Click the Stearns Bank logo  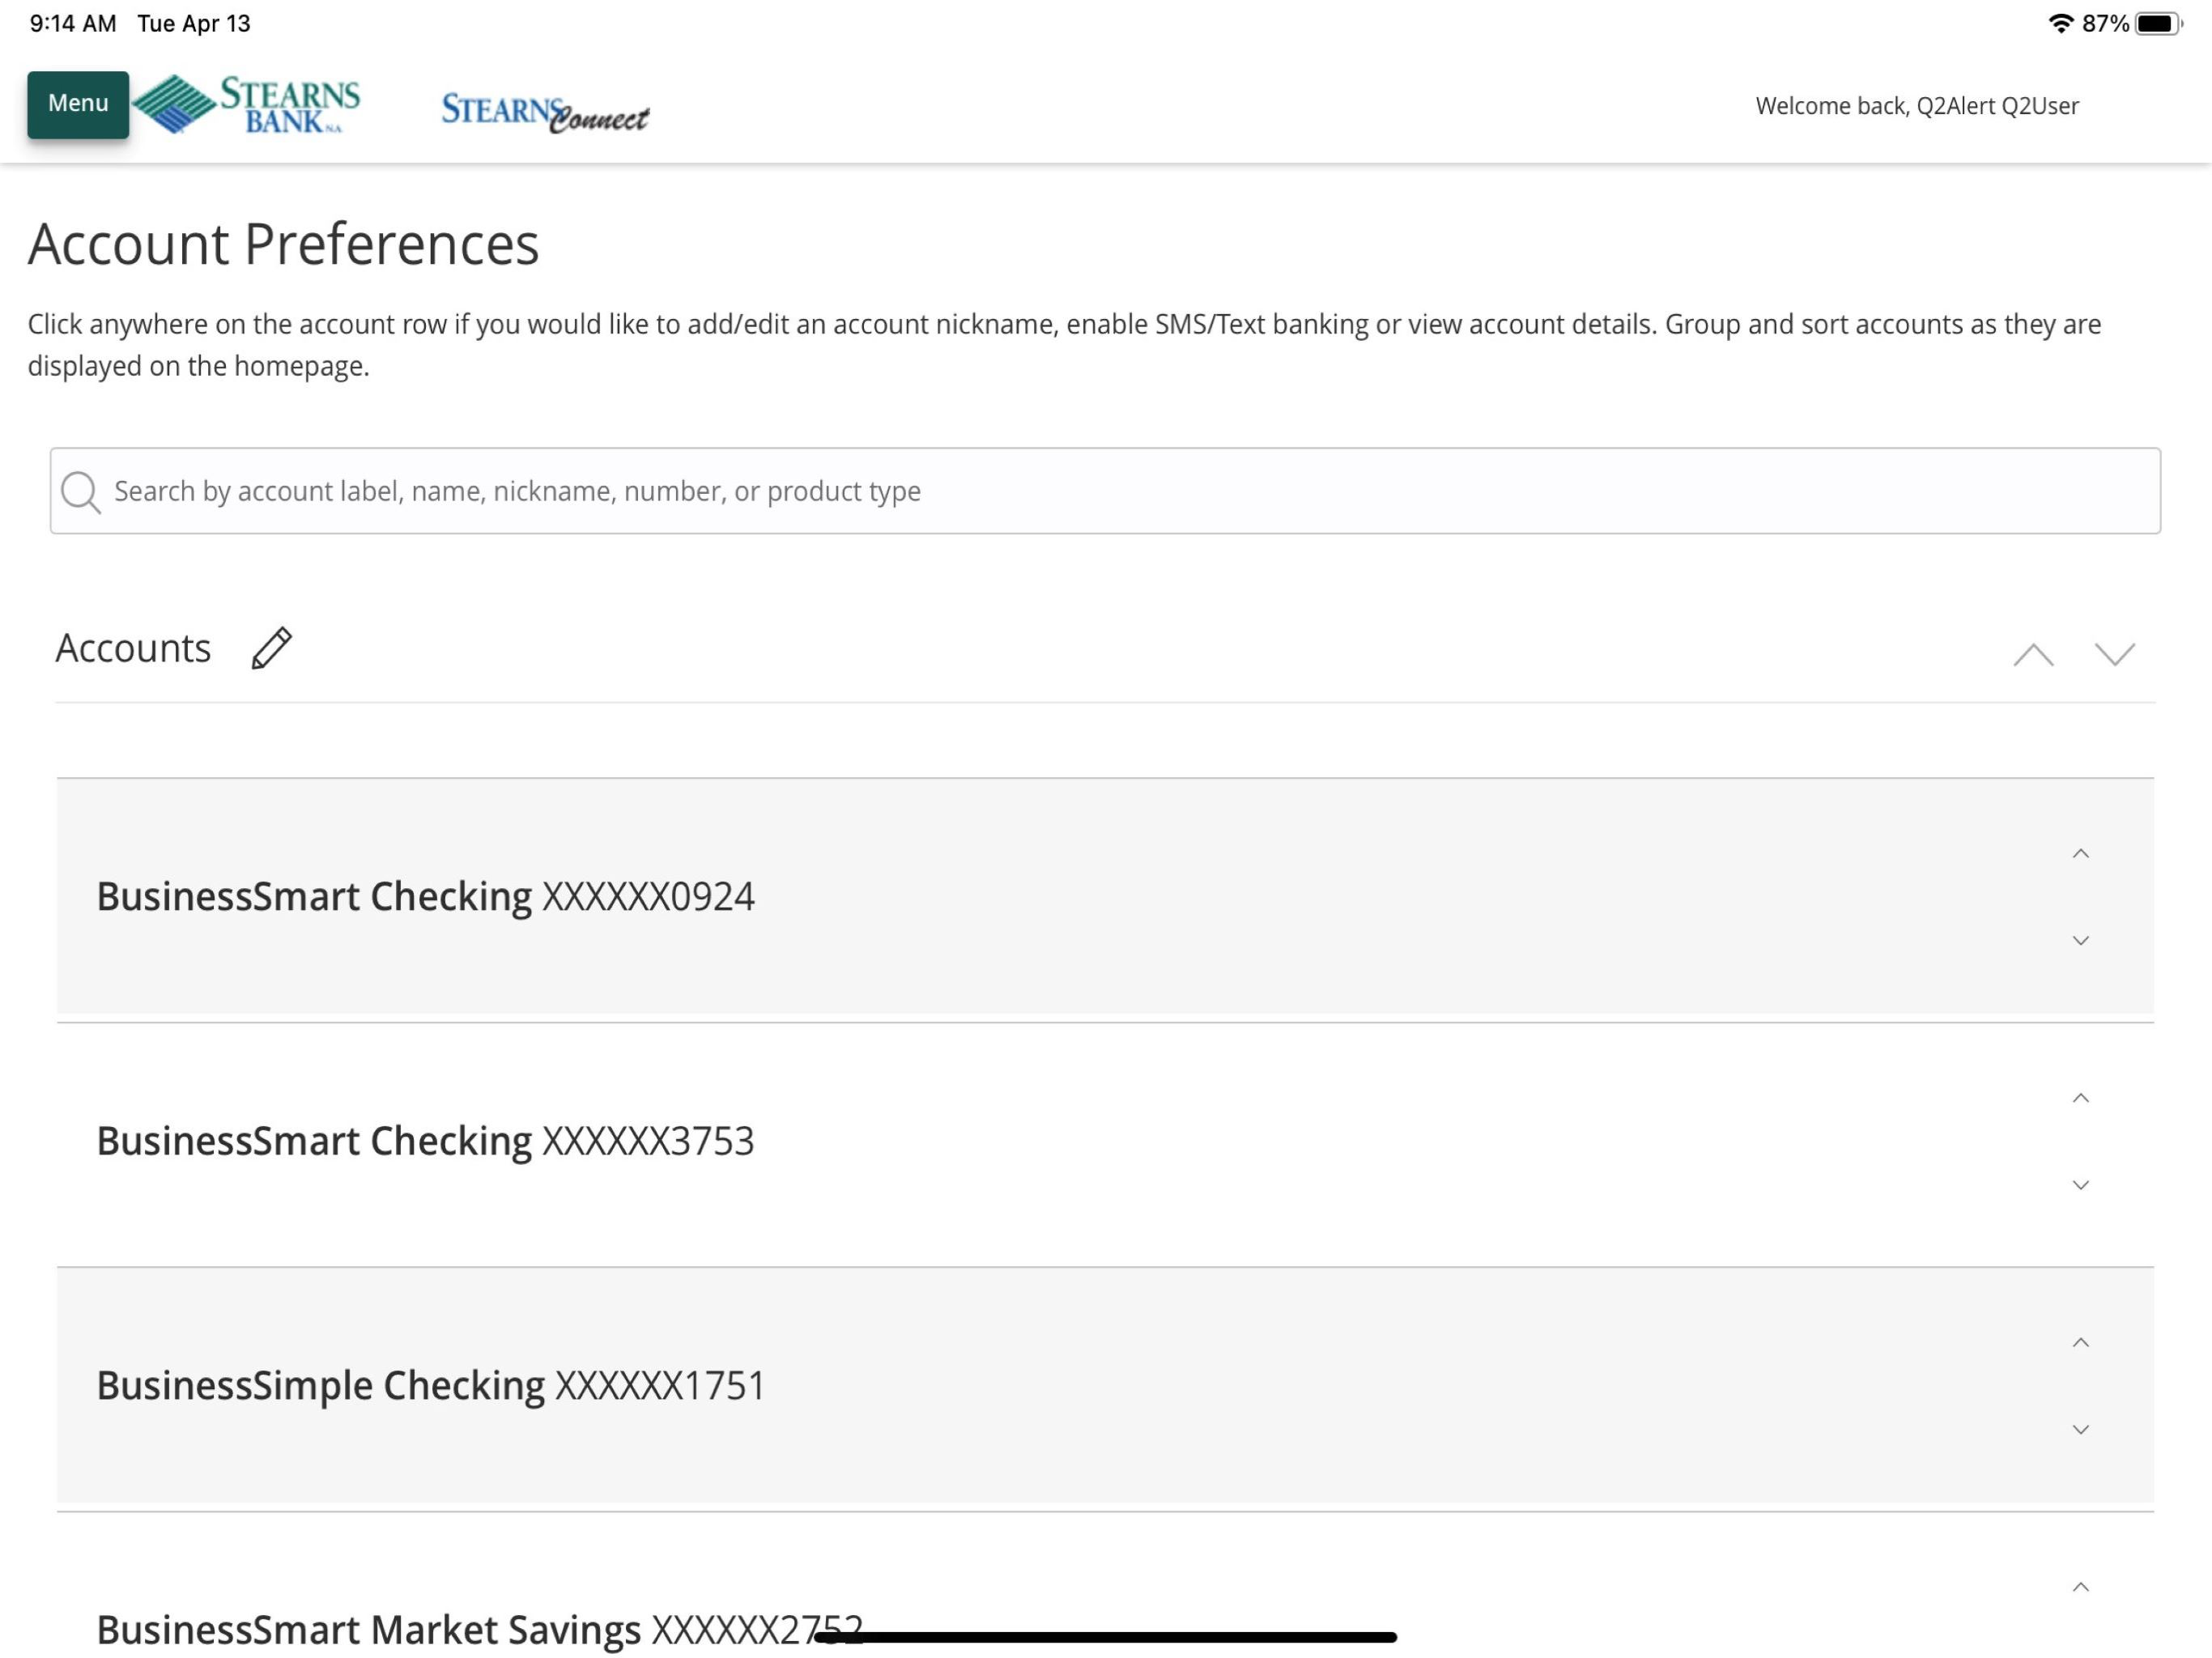click(x=246, y=104)
